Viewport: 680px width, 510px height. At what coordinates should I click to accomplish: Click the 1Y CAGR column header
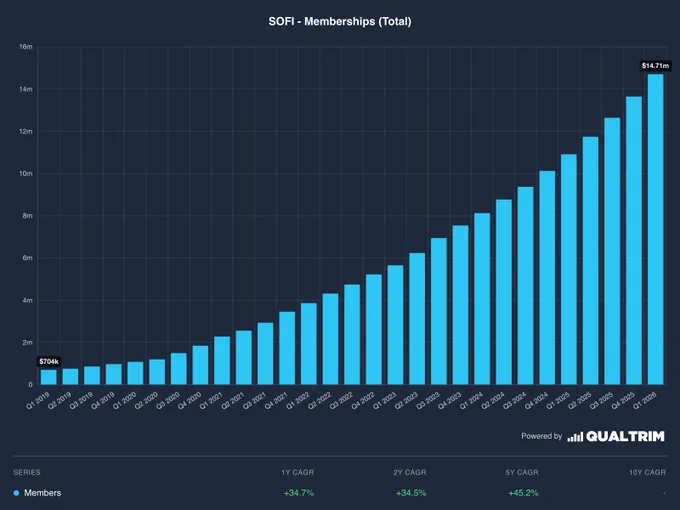tap(298, 472)
